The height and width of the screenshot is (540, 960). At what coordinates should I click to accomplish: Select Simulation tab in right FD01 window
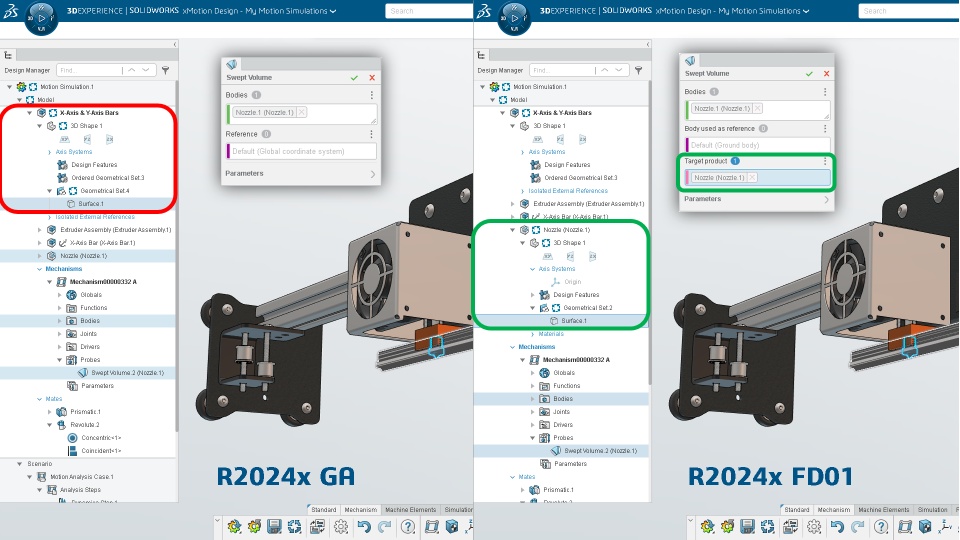pos(932,509)
